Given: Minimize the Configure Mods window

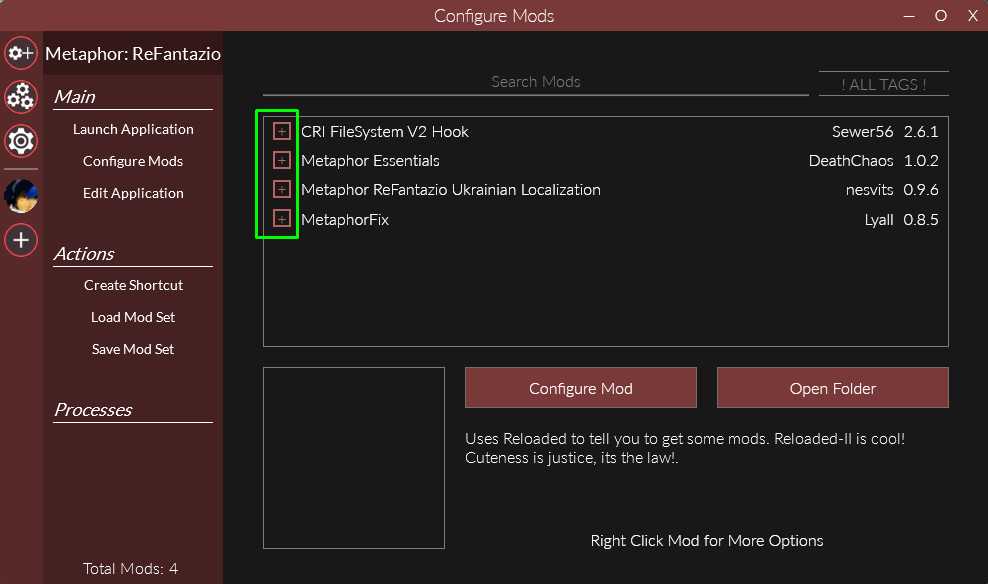Looking at the screenshot, I should point(909,16).
